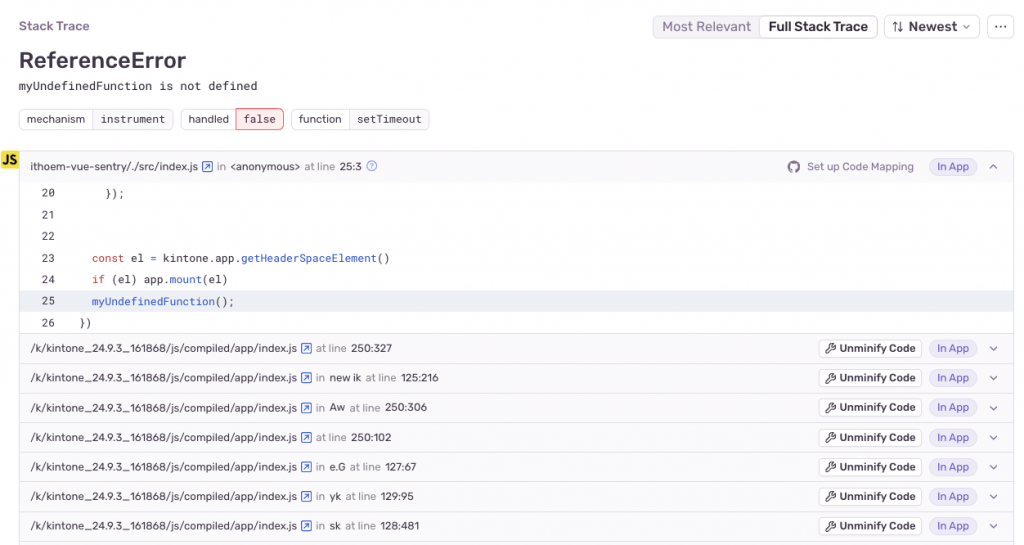Open the link icon on the e.G frame
This screenshot has height=545, width=1024.
click(306, 467)
